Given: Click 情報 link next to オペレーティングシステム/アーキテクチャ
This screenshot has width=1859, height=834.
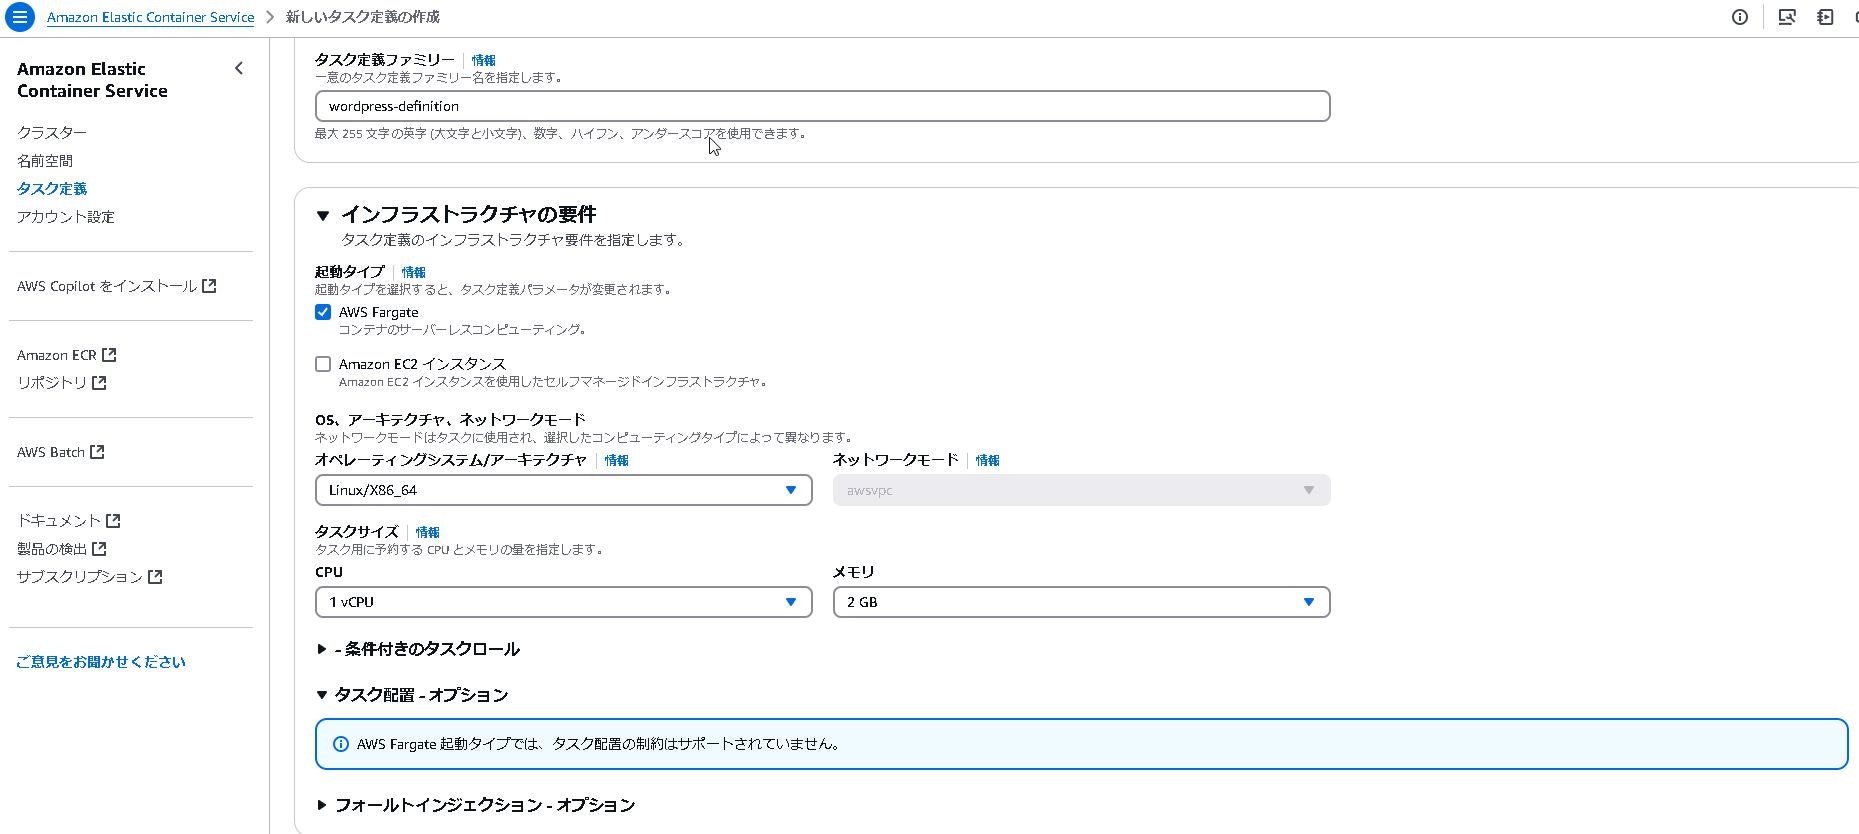Looking at the screenshot, I should (617, 460).
